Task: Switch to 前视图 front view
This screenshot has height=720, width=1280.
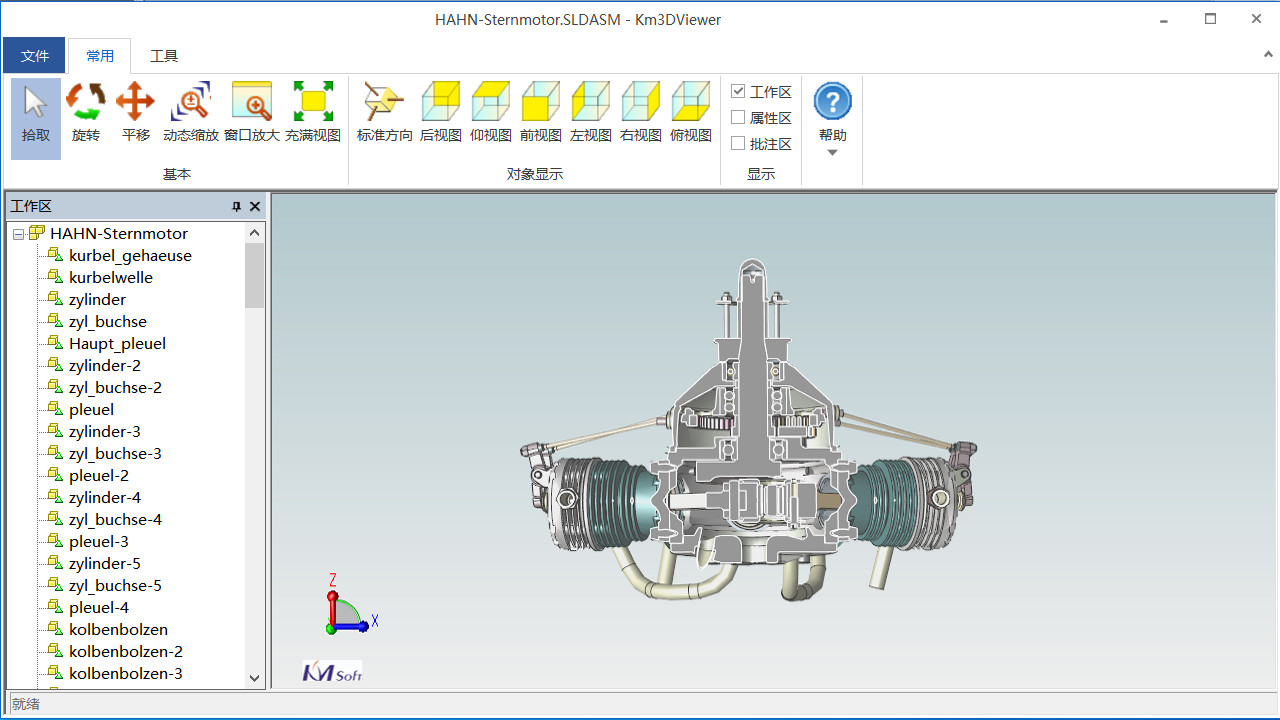Action: (541, 115)
